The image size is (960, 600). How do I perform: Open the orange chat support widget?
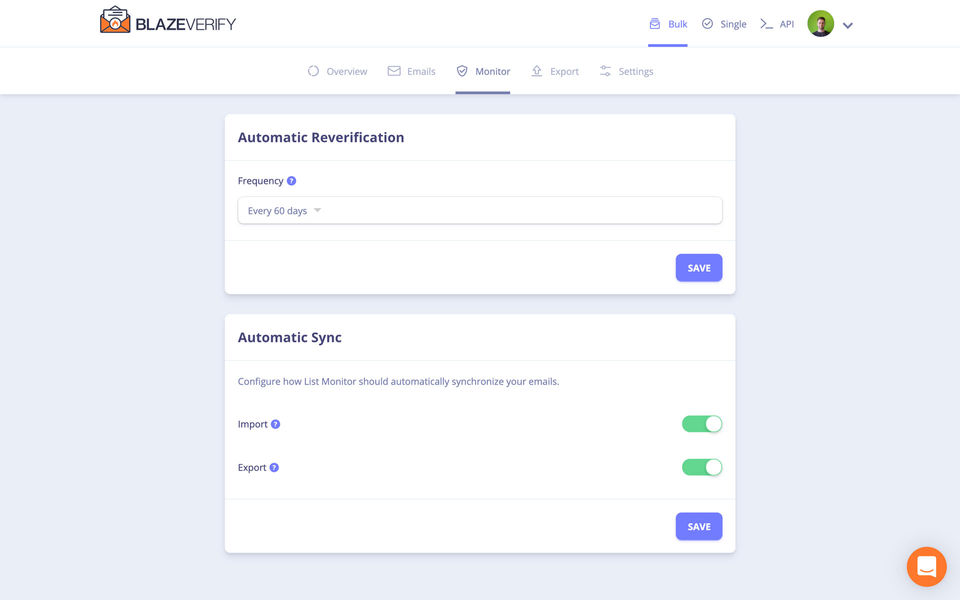(926, 567)
